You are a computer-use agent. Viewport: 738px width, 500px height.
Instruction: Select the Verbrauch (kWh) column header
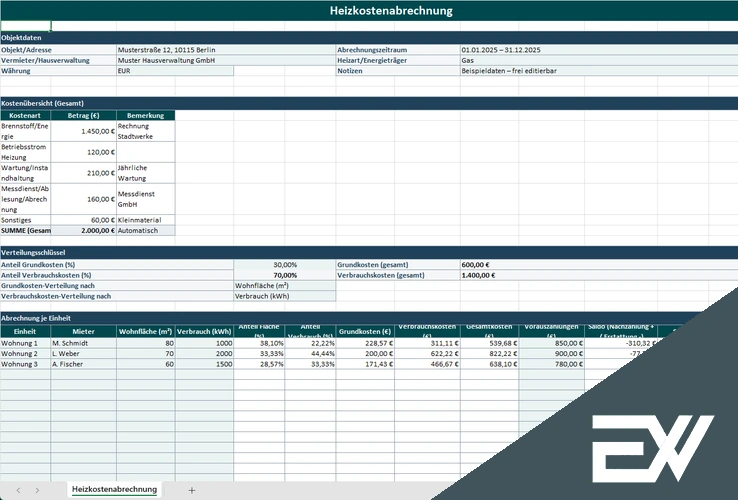click(204, 331)
